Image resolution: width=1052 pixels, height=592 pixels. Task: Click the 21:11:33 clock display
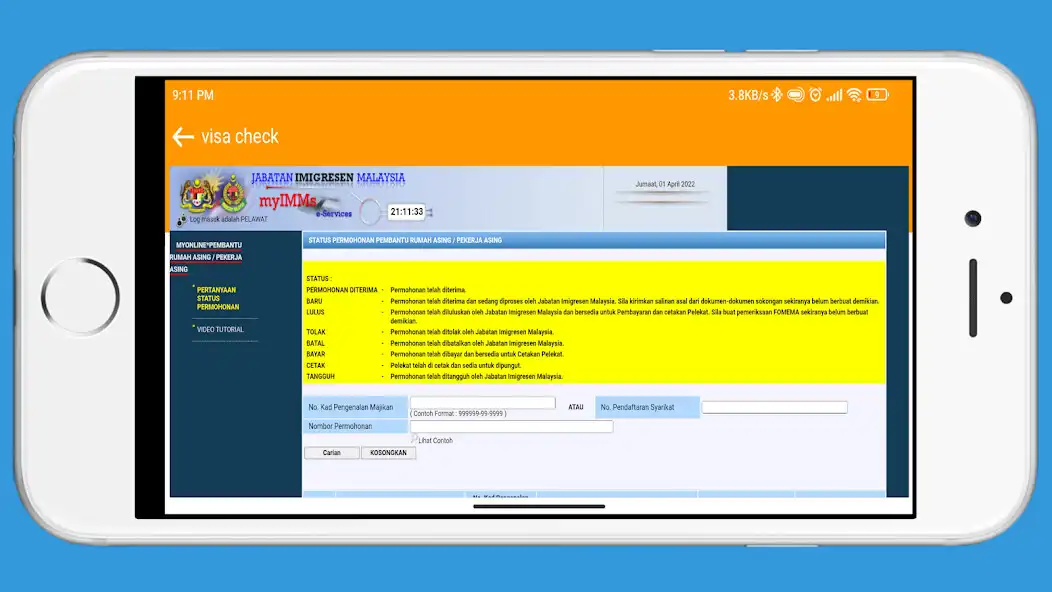pyautogui.click(x=407, y=211)
